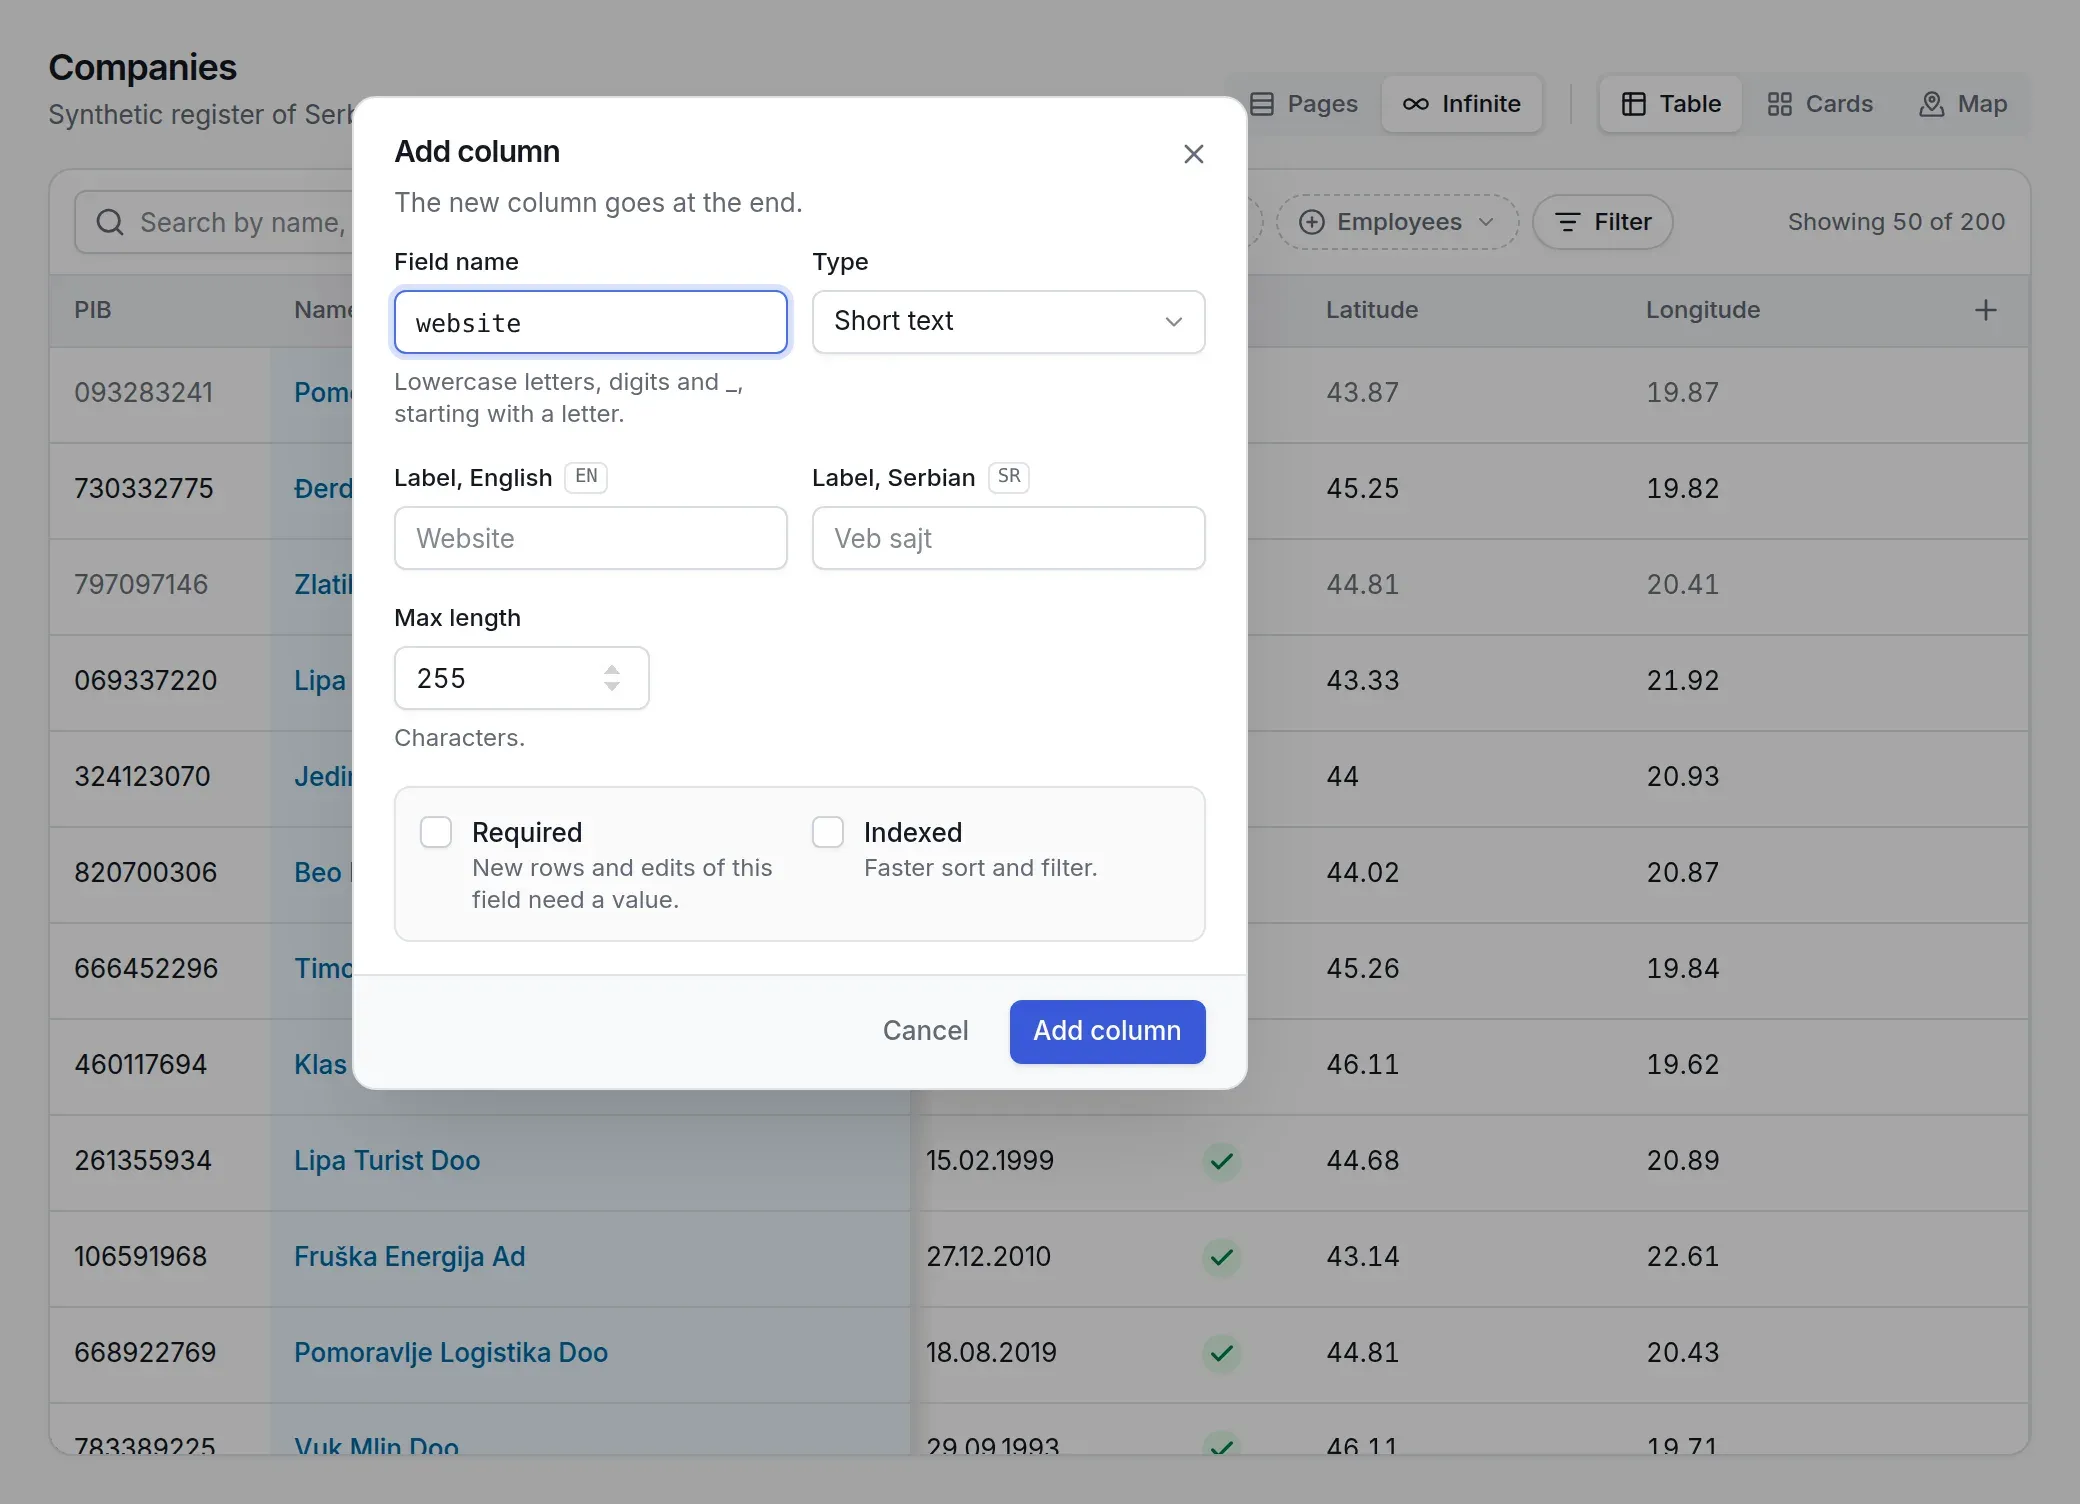
Task: Select PIB cell 261355934
Action: [x=143, y=1161]
